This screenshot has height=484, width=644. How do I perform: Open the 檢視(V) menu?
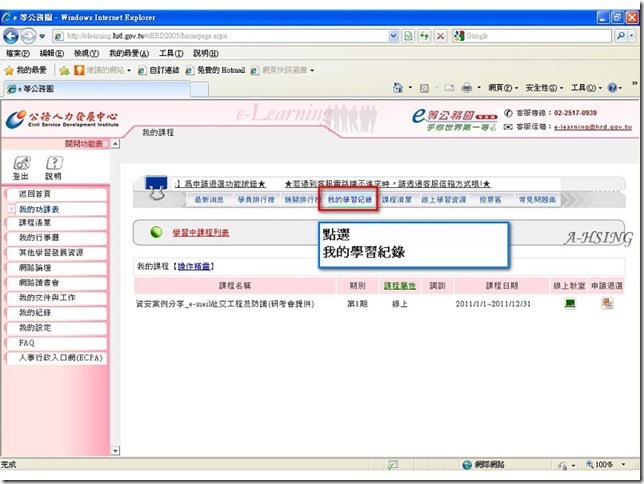pos(86,53)
